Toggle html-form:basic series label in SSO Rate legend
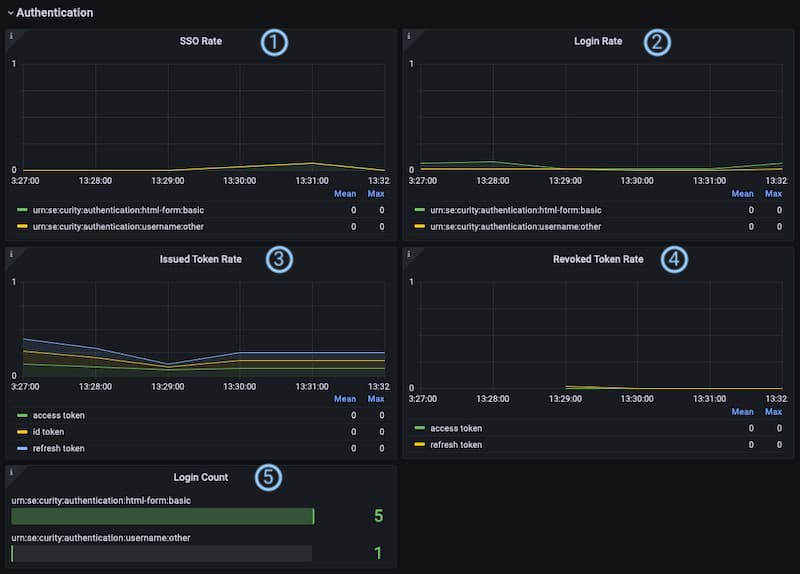The height and width of the screenshot is (574, 800). [x=118, y=211]
